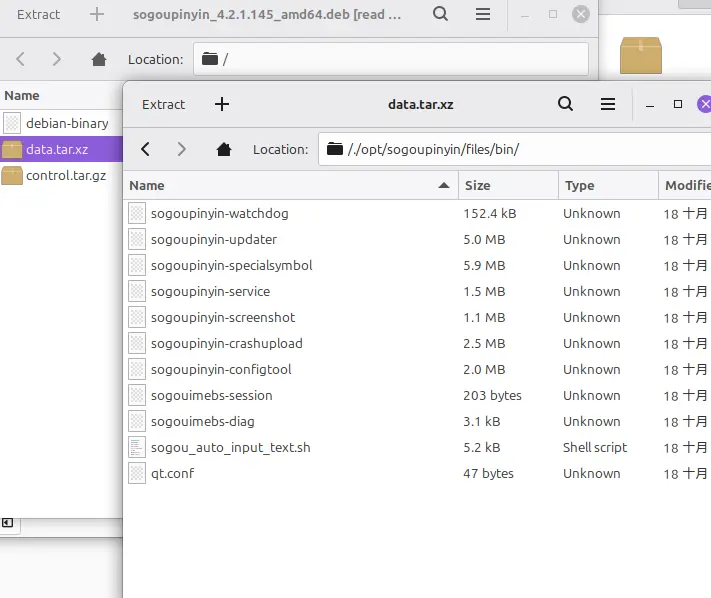Click the file icon of sogouimebs-diag

[x=137, y=421]
